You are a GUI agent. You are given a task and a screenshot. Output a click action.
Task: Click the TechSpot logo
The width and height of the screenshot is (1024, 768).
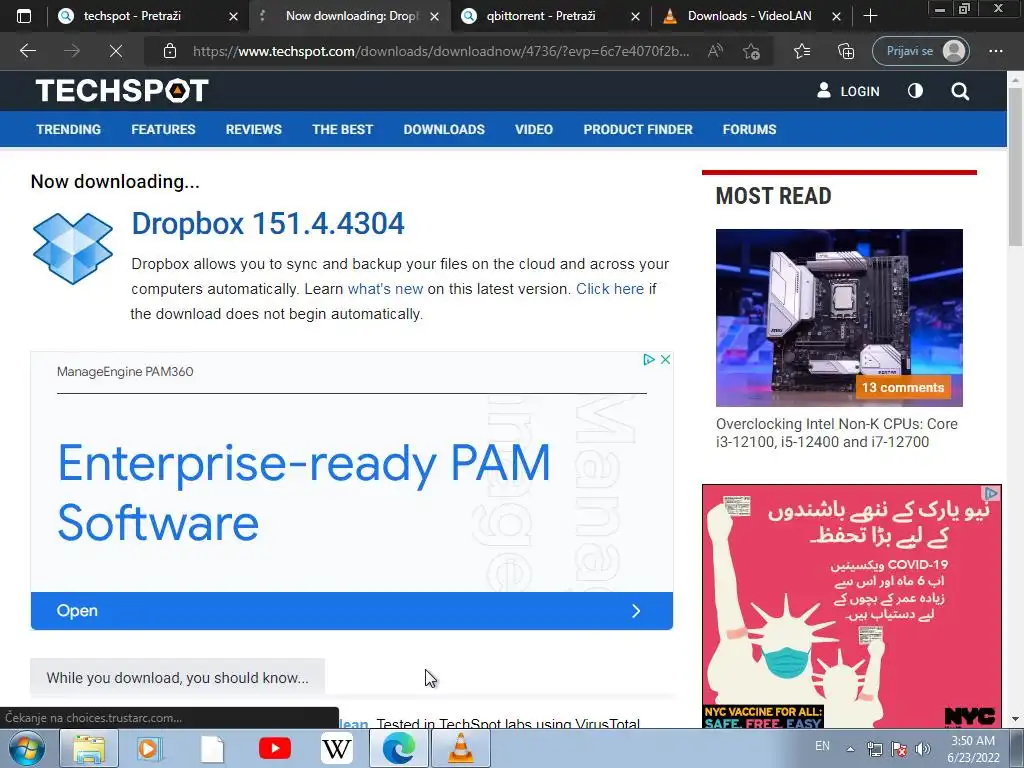coord(122,90)
